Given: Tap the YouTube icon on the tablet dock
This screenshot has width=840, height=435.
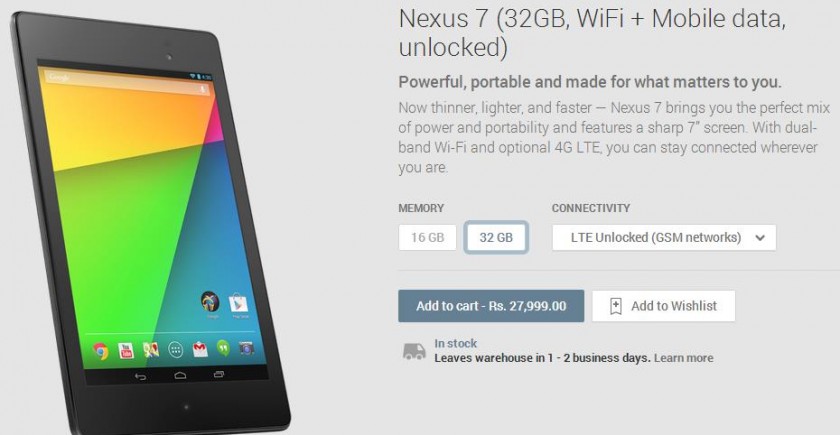Looking at the screenshot, I should coord(126,351).
